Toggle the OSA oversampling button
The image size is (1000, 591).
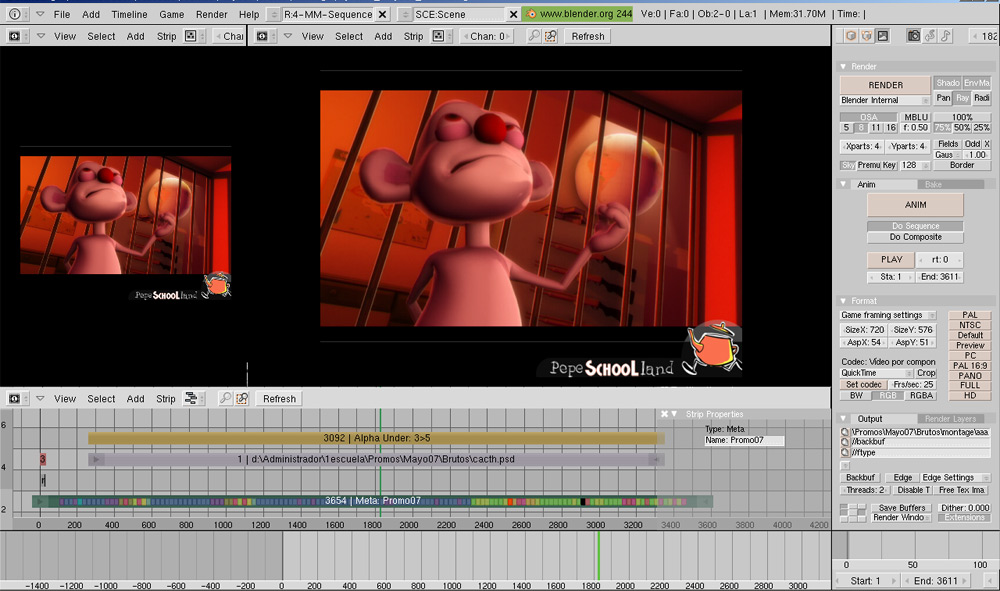(869, 117)
